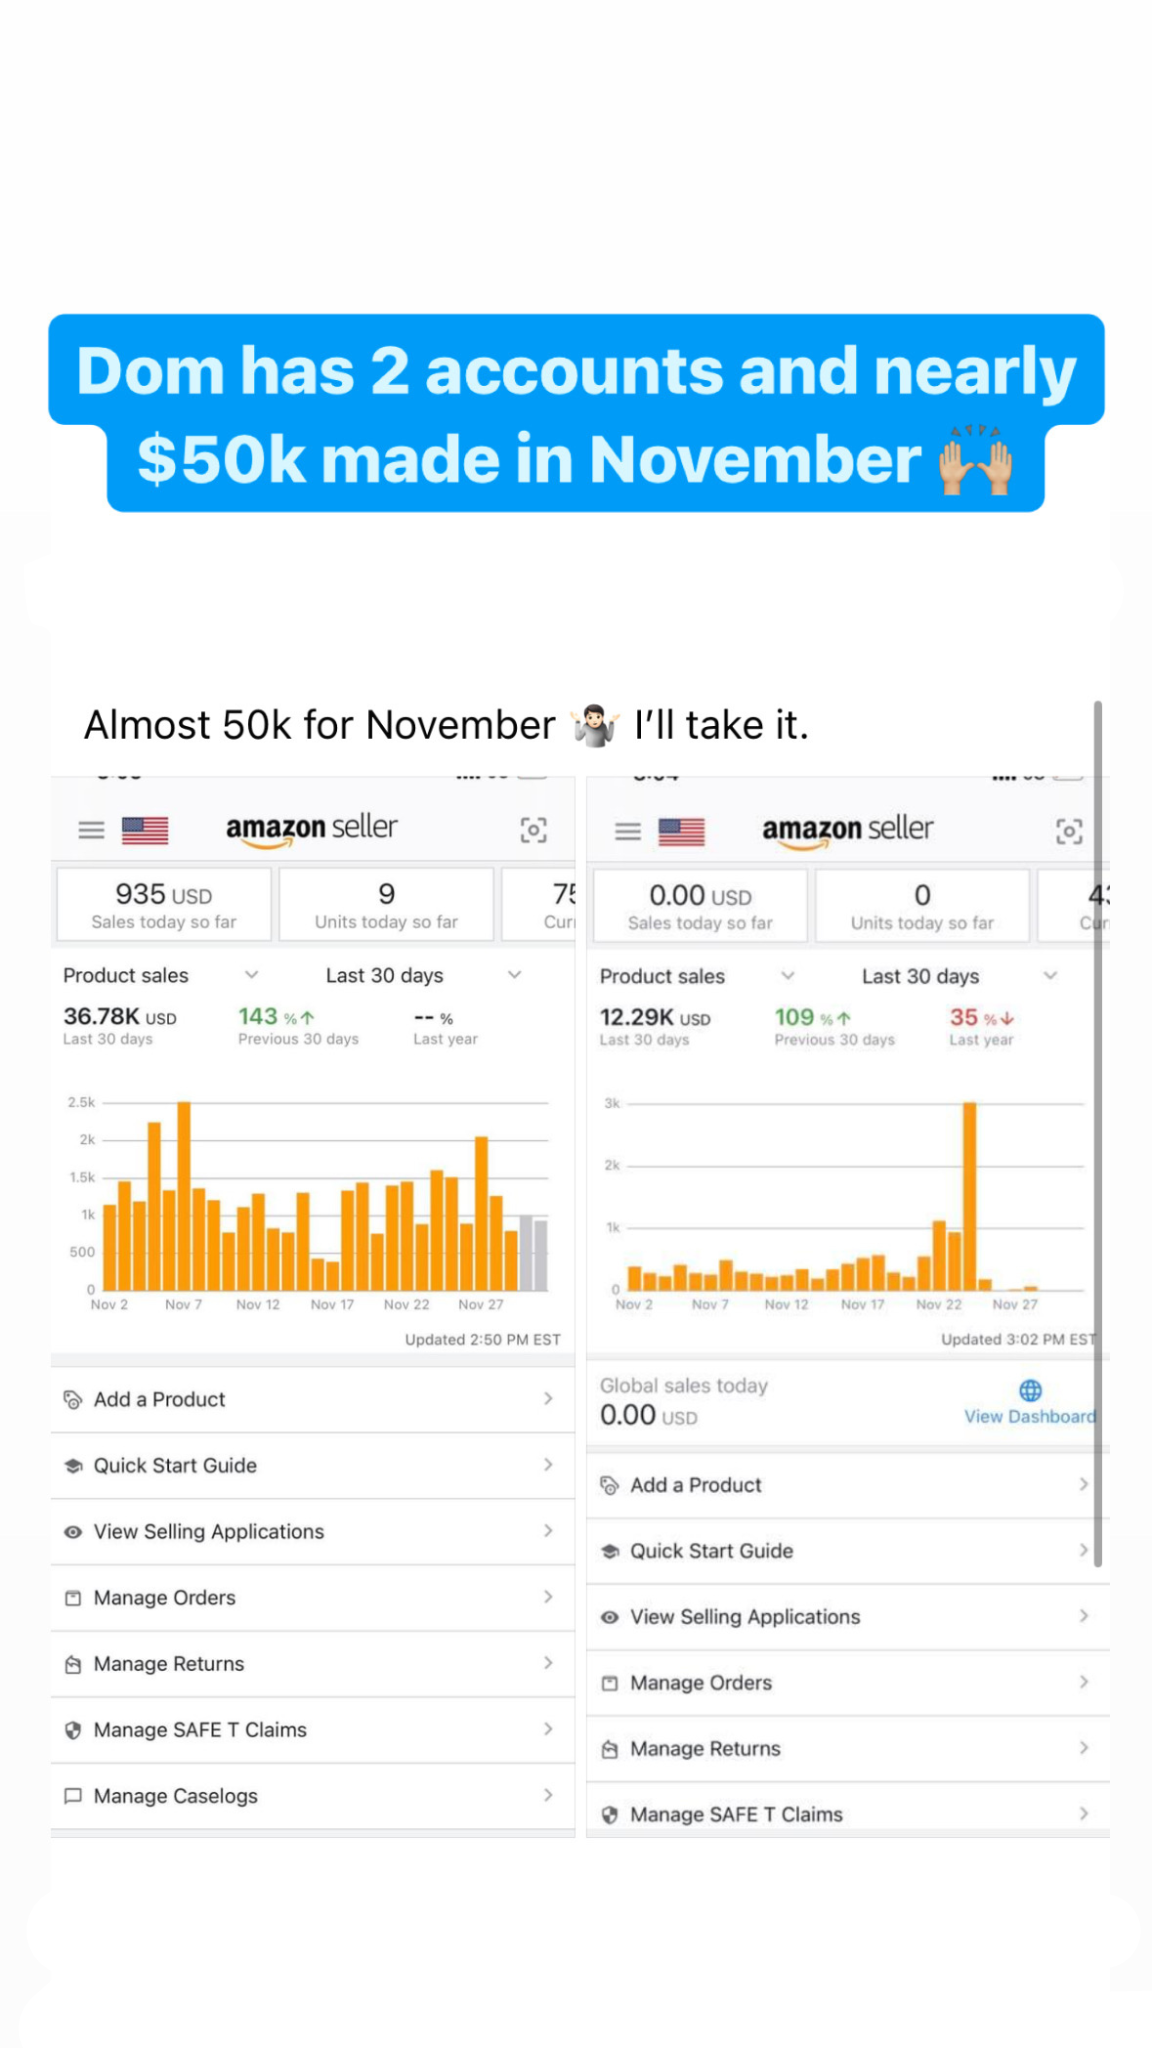
Task: Tap US flag marketplace icon on right
Action: 681,831
